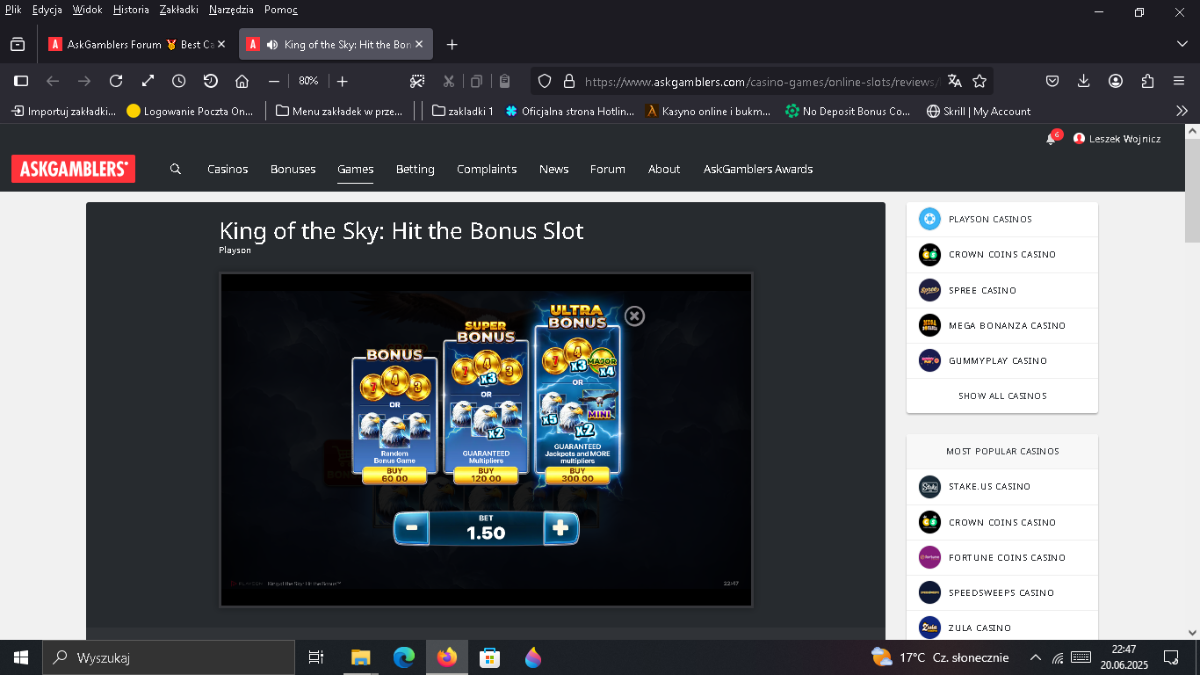Viewport: 1200px width, 675px height.
Task: Decrease bet with minus button
Action: click(x=411, y=528)
